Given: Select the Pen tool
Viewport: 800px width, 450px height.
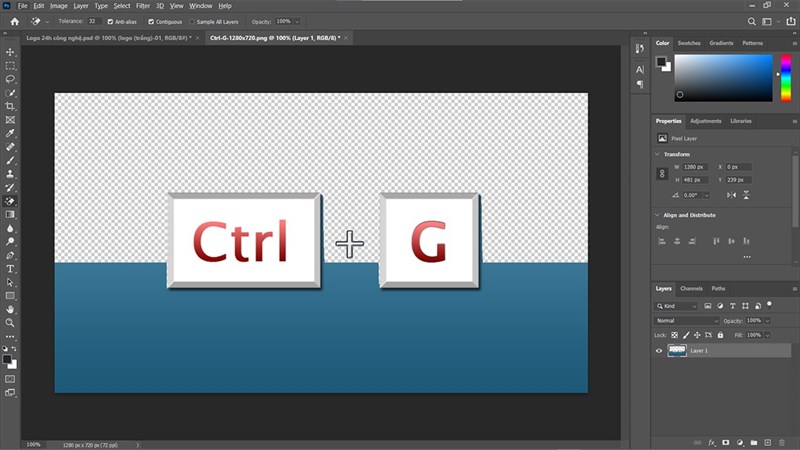Looking at the screenshot, I should tap(10, 255).
